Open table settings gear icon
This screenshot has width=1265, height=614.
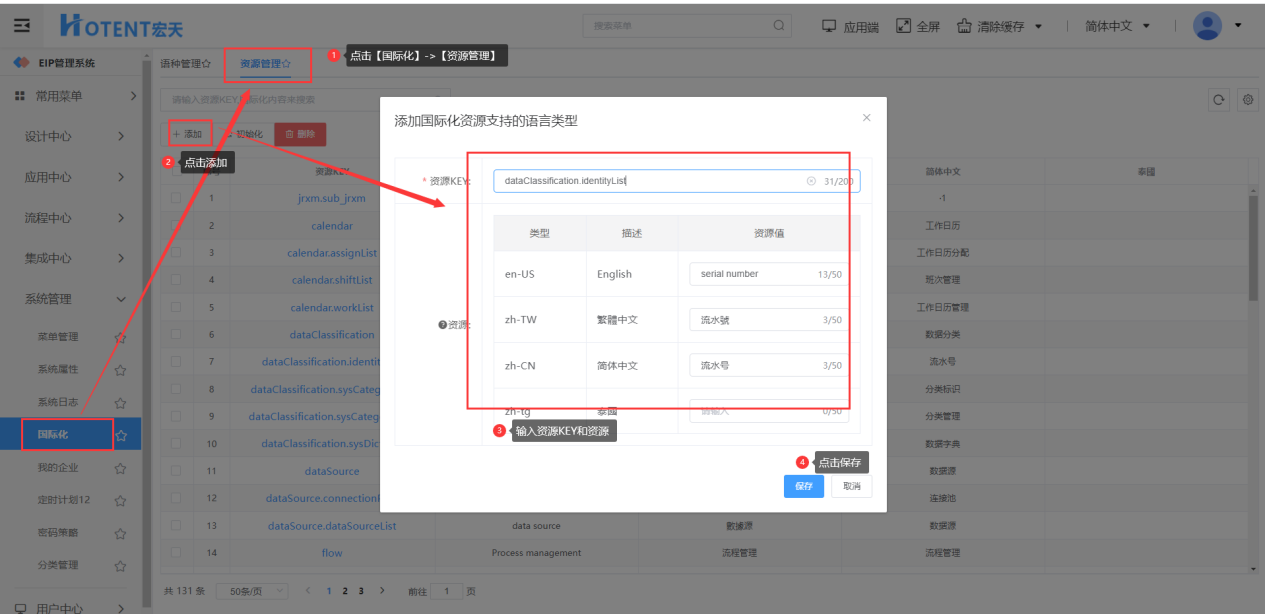coord(1247,99)
